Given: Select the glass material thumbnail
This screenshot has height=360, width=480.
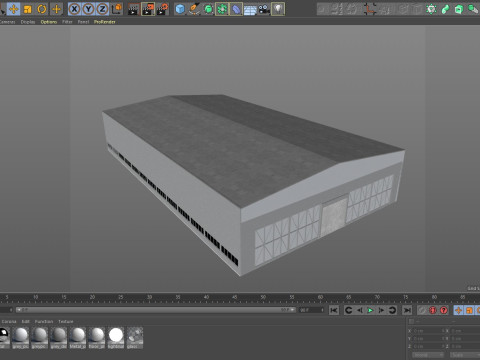Looking at the screenshot, I should pos(135,338).
